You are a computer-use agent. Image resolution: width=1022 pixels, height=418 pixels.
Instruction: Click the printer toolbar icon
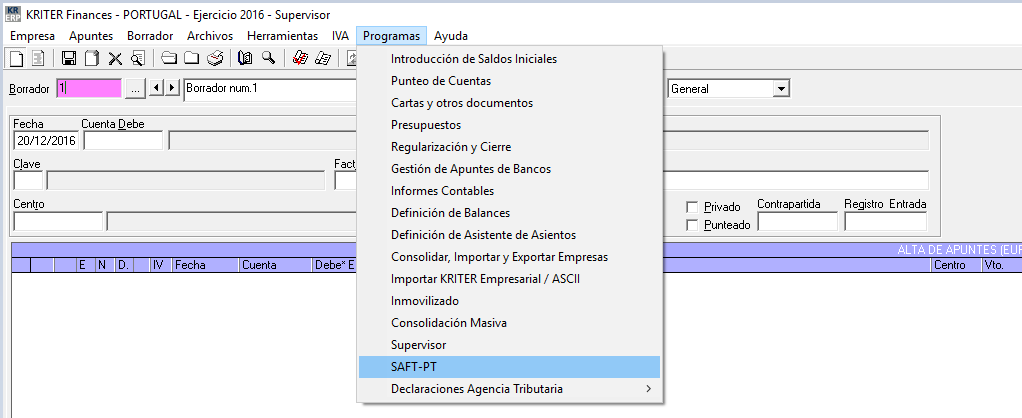(215, 58)
